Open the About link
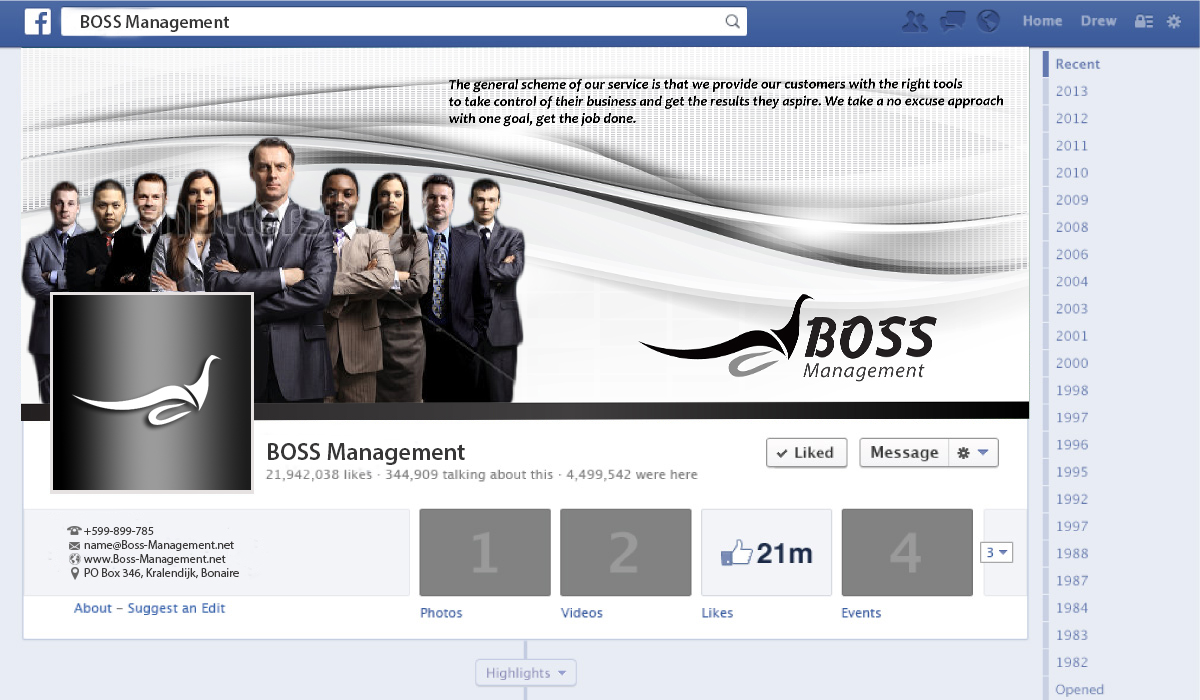 tap(93, 608)
